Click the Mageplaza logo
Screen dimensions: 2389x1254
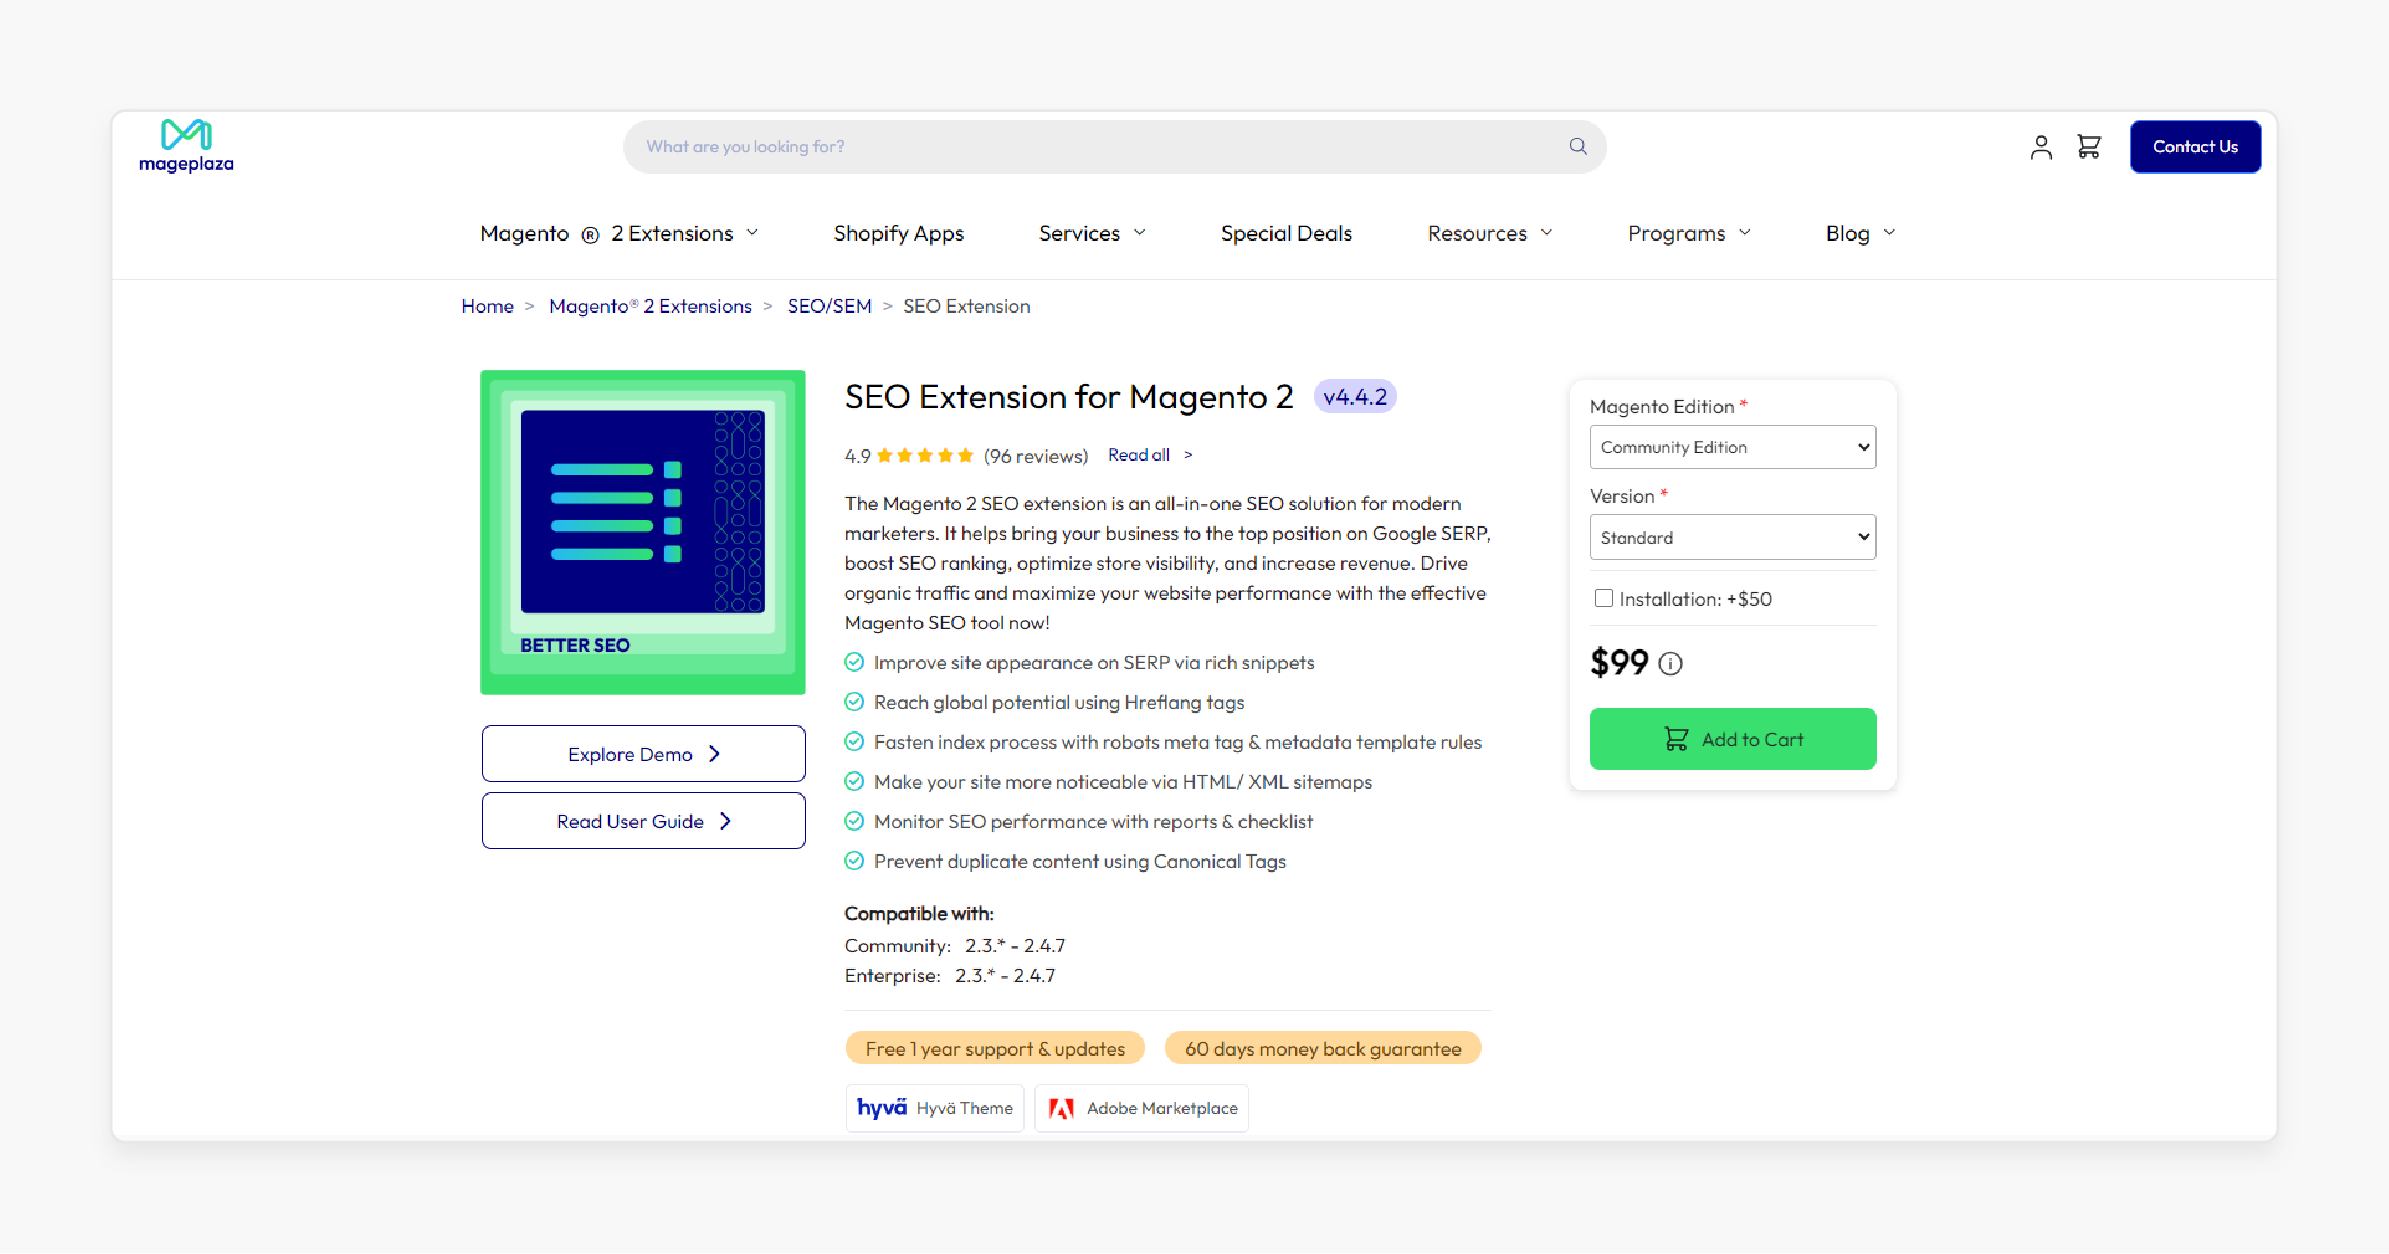click(185, 145)
